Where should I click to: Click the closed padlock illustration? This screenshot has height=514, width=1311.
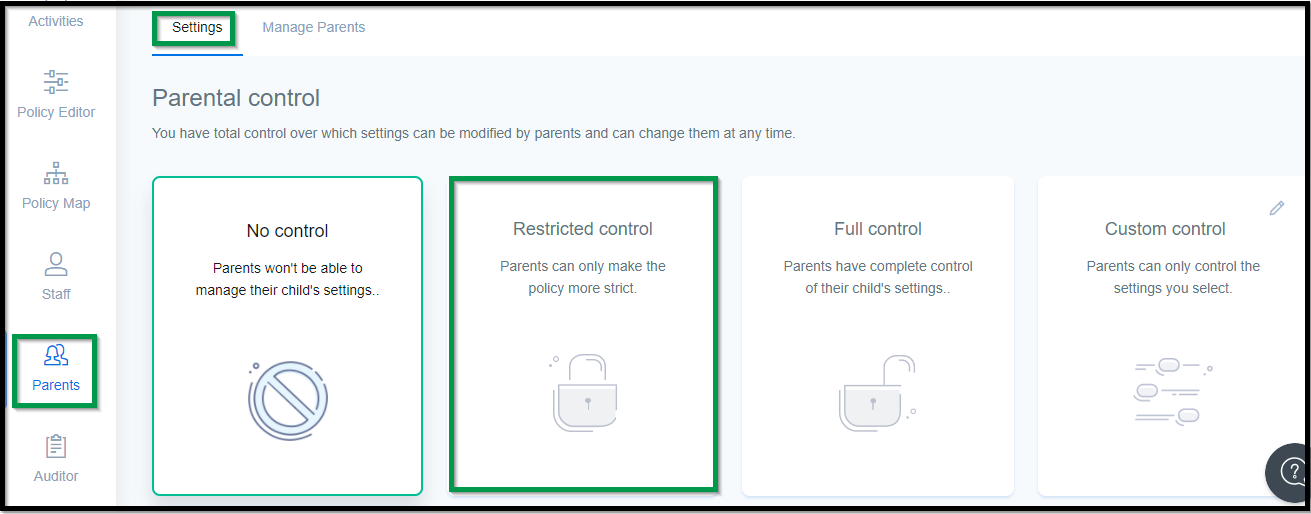[585, 392]
